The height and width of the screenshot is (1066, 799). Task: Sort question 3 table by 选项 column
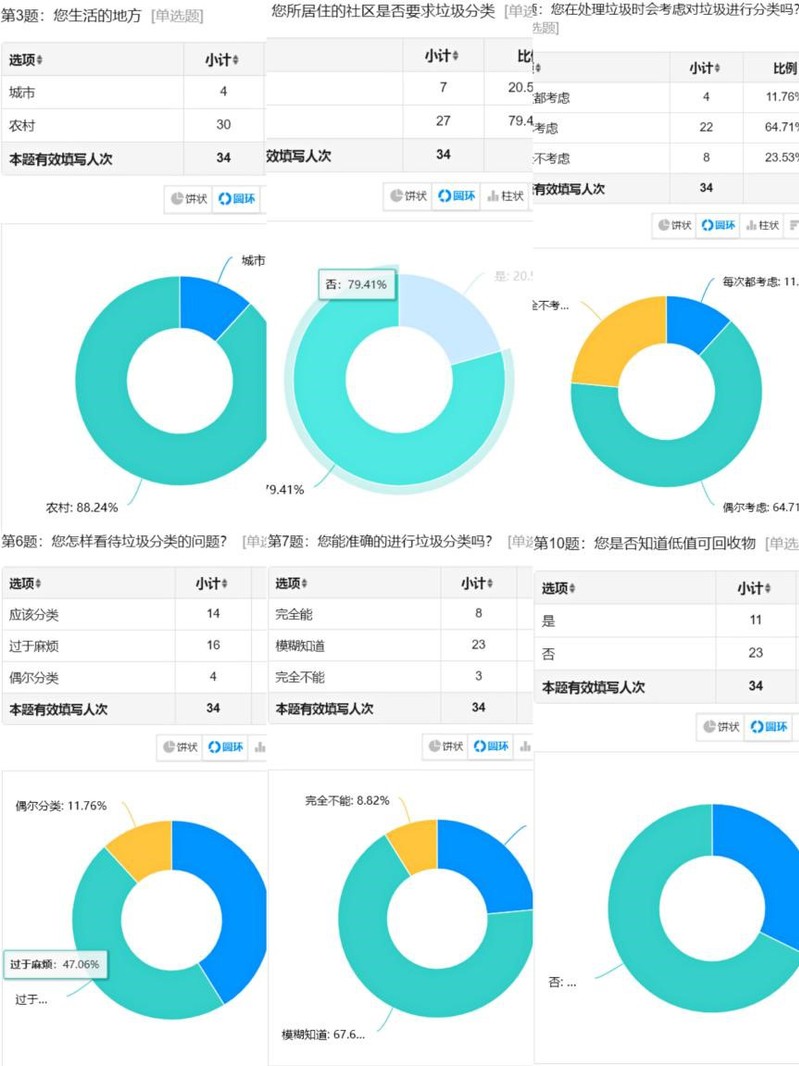pyautogui.click(x=27, y=60)
